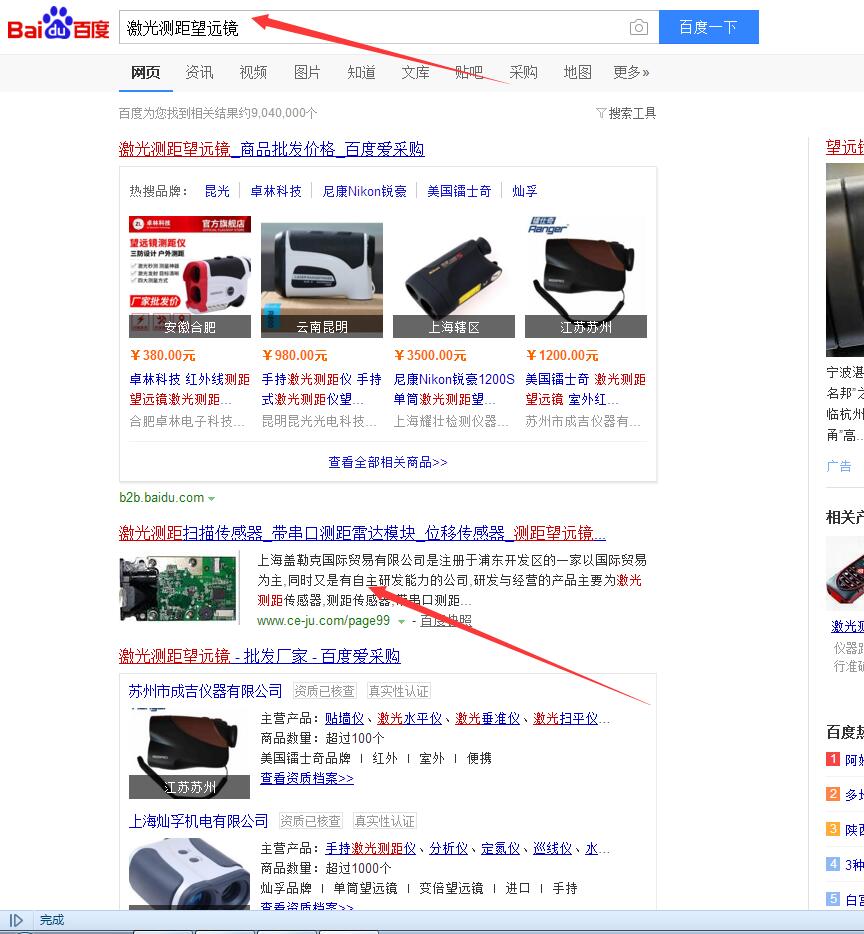
Task: Switch to the 采购 tab
Action: [524, 73]
